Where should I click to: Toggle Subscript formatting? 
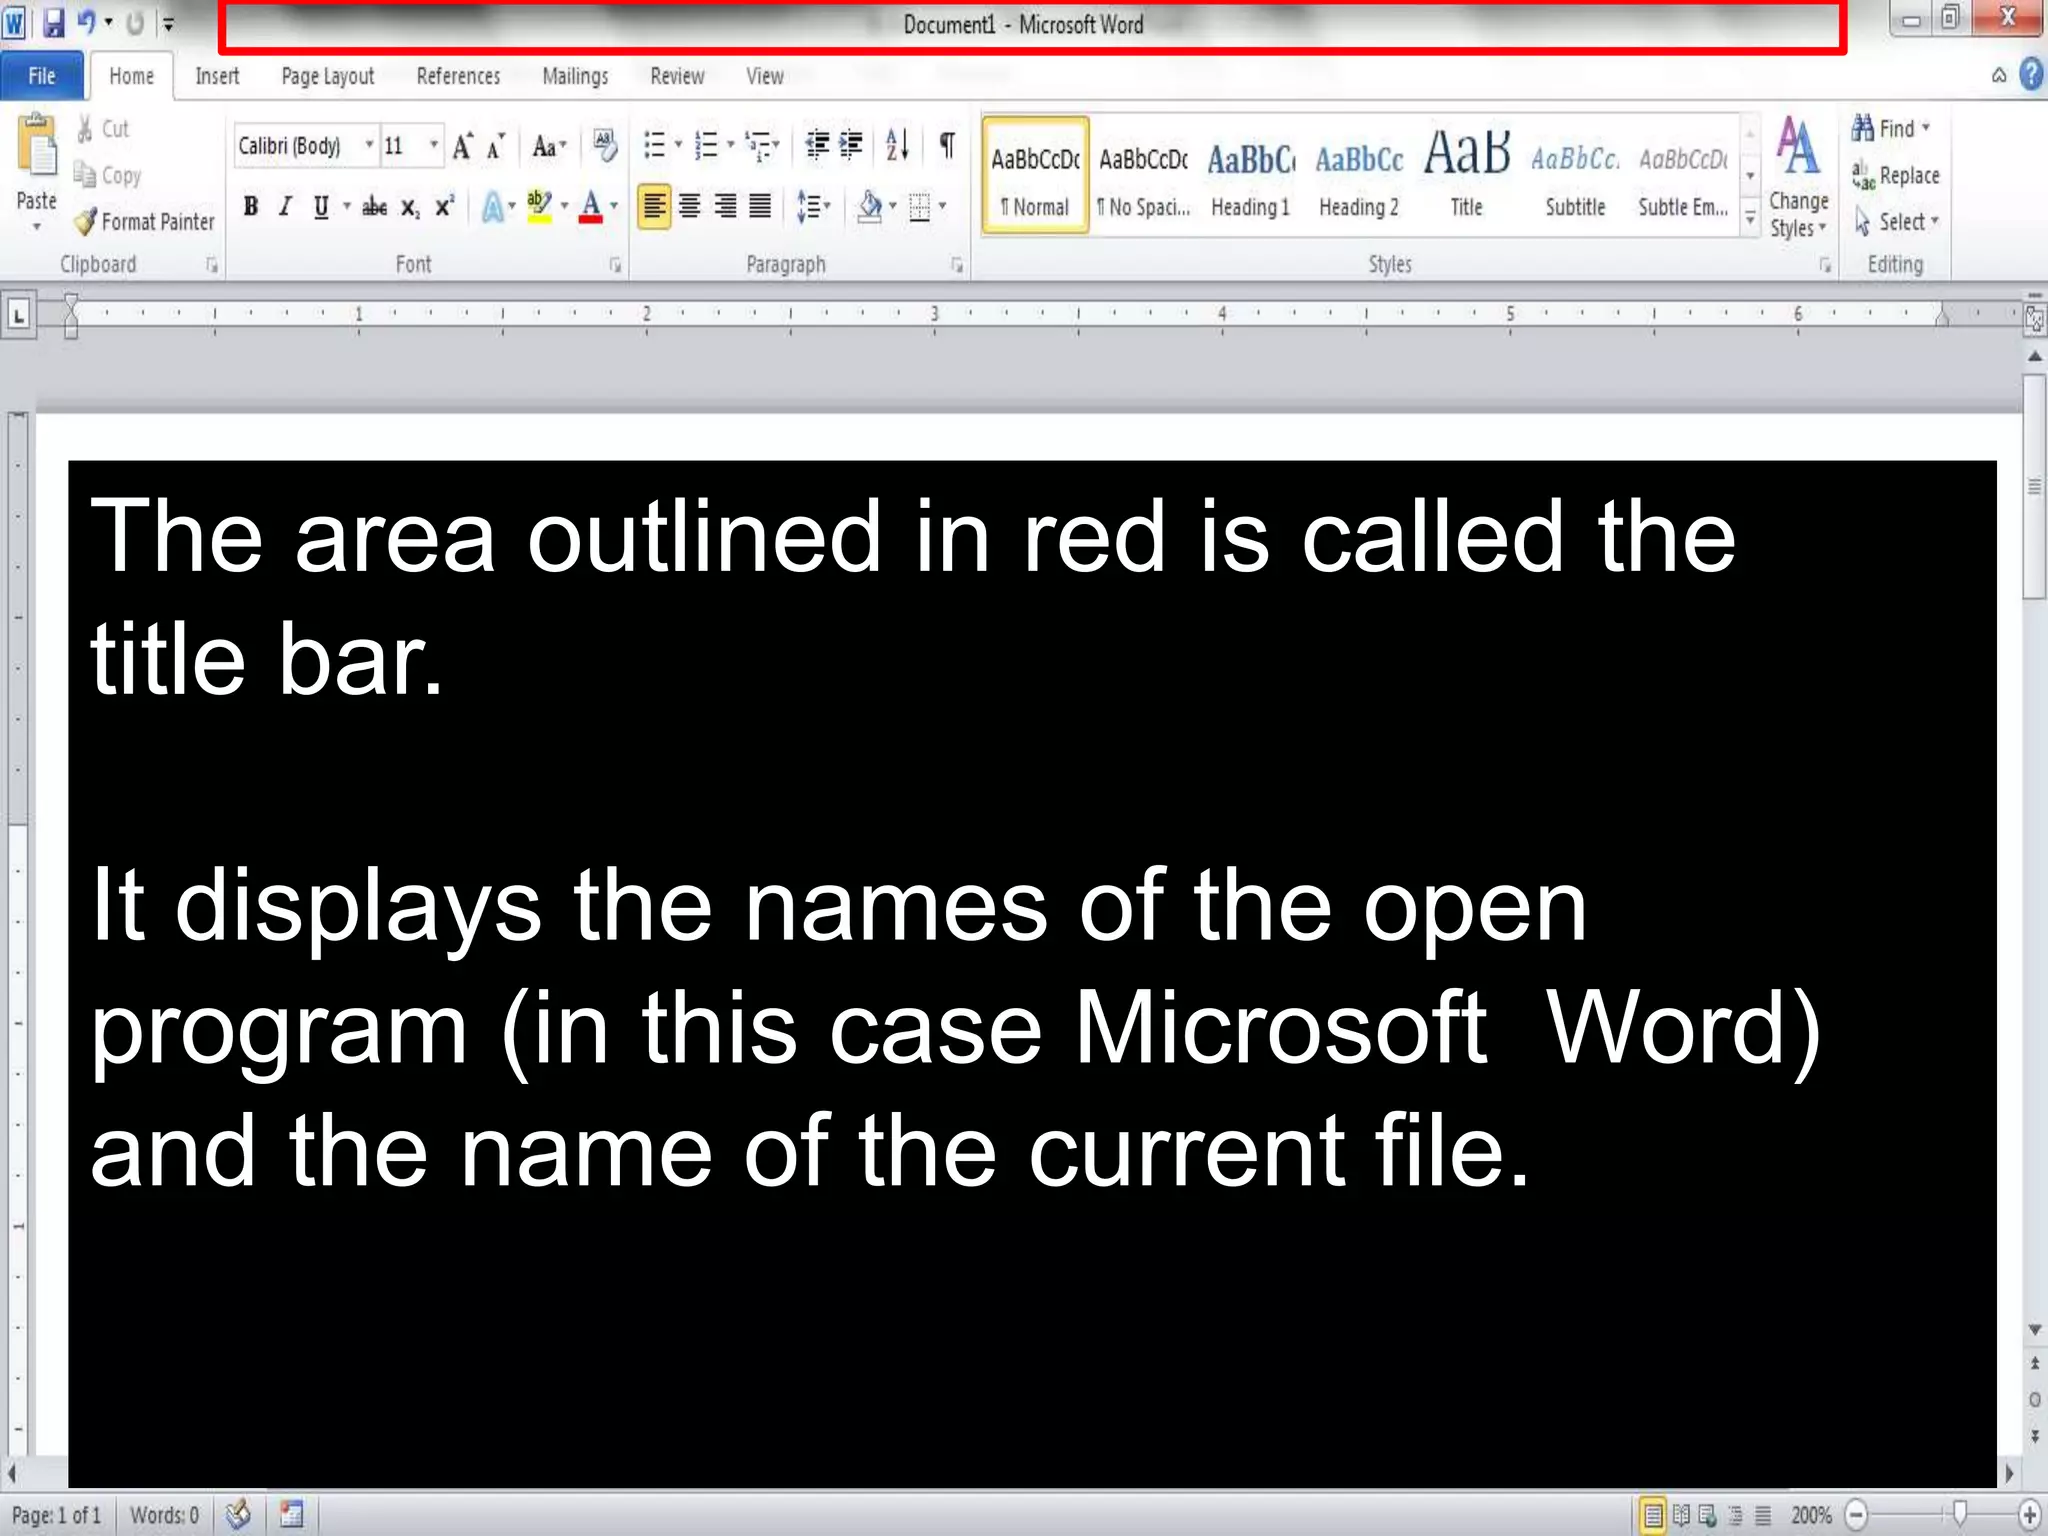pos(409,207)
